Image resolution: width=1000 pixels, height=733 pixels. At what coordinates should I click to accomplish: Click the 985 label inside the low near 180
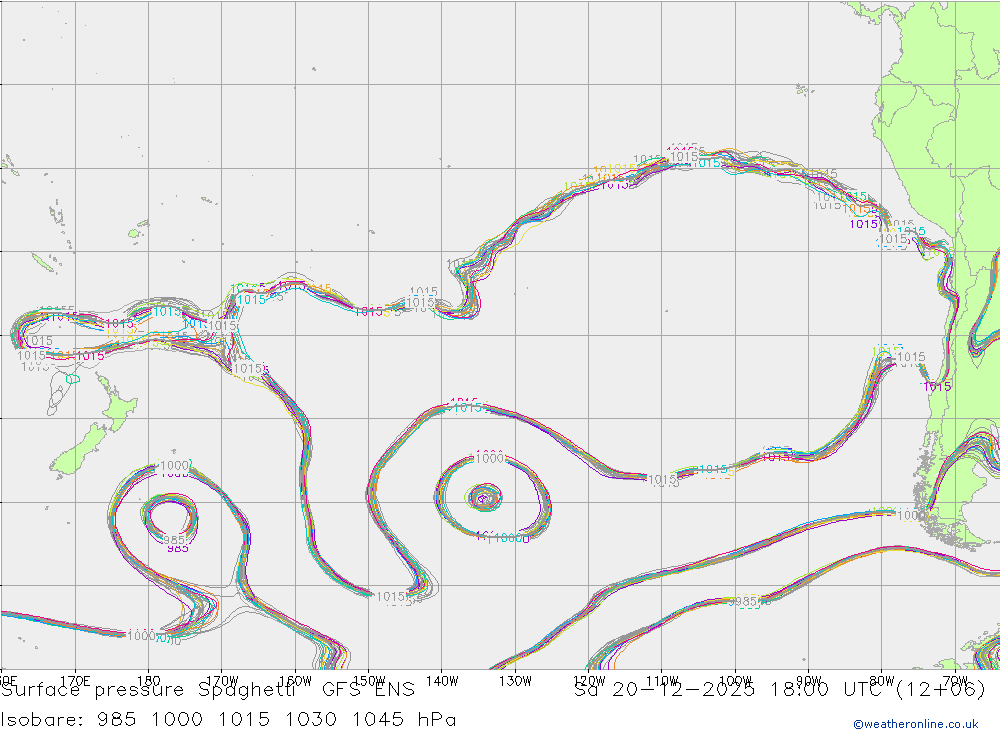coord(175,541)
